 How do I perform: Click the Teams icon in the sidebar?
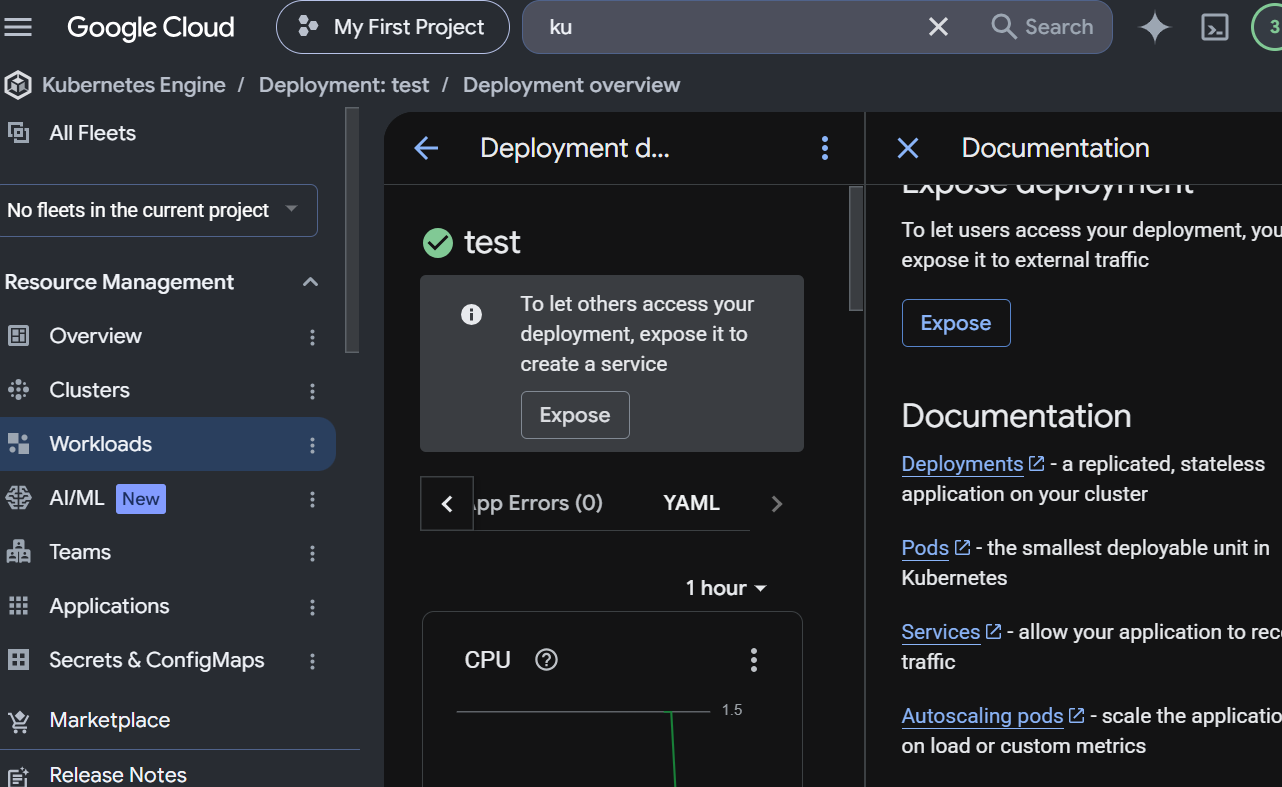point(18,552)
